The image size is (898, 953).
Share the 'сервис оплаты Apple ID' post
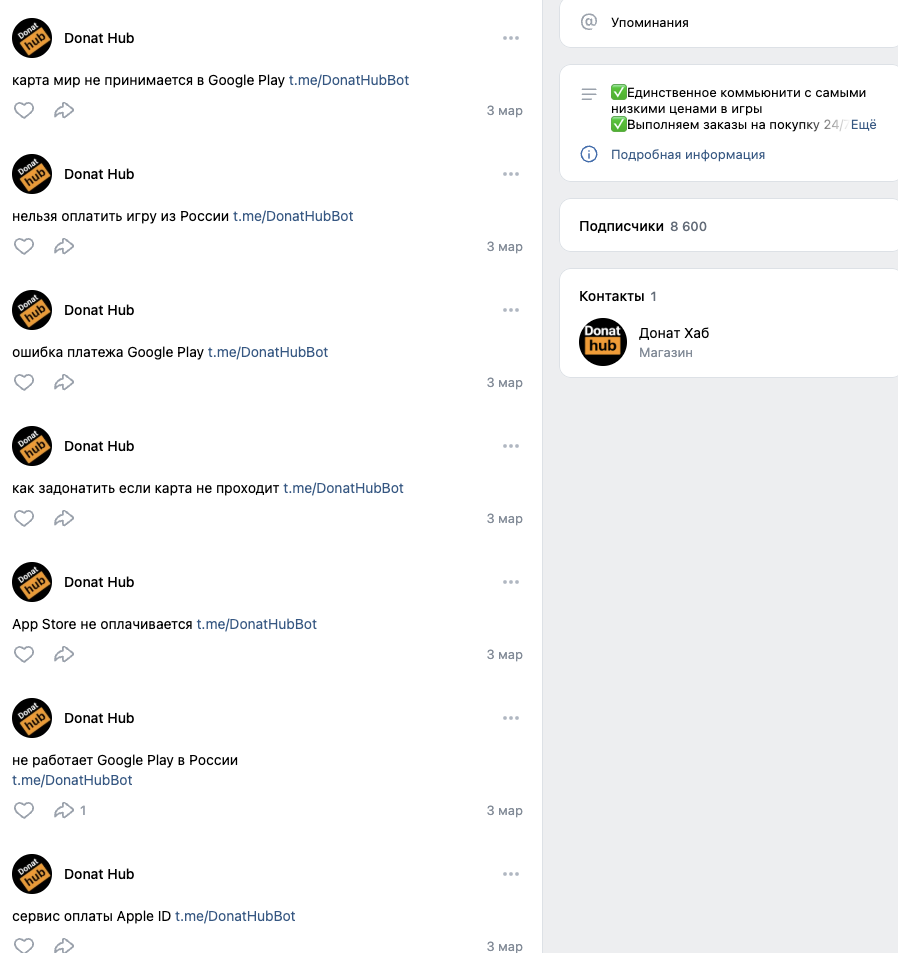coord(64,945)
